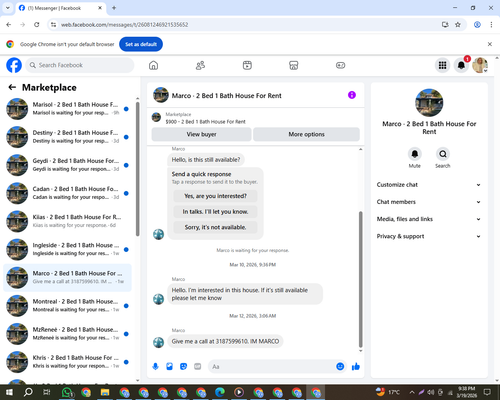Open Microsoft Edge from the taskbar
This screenshot has width=500, height=400.
220,392
